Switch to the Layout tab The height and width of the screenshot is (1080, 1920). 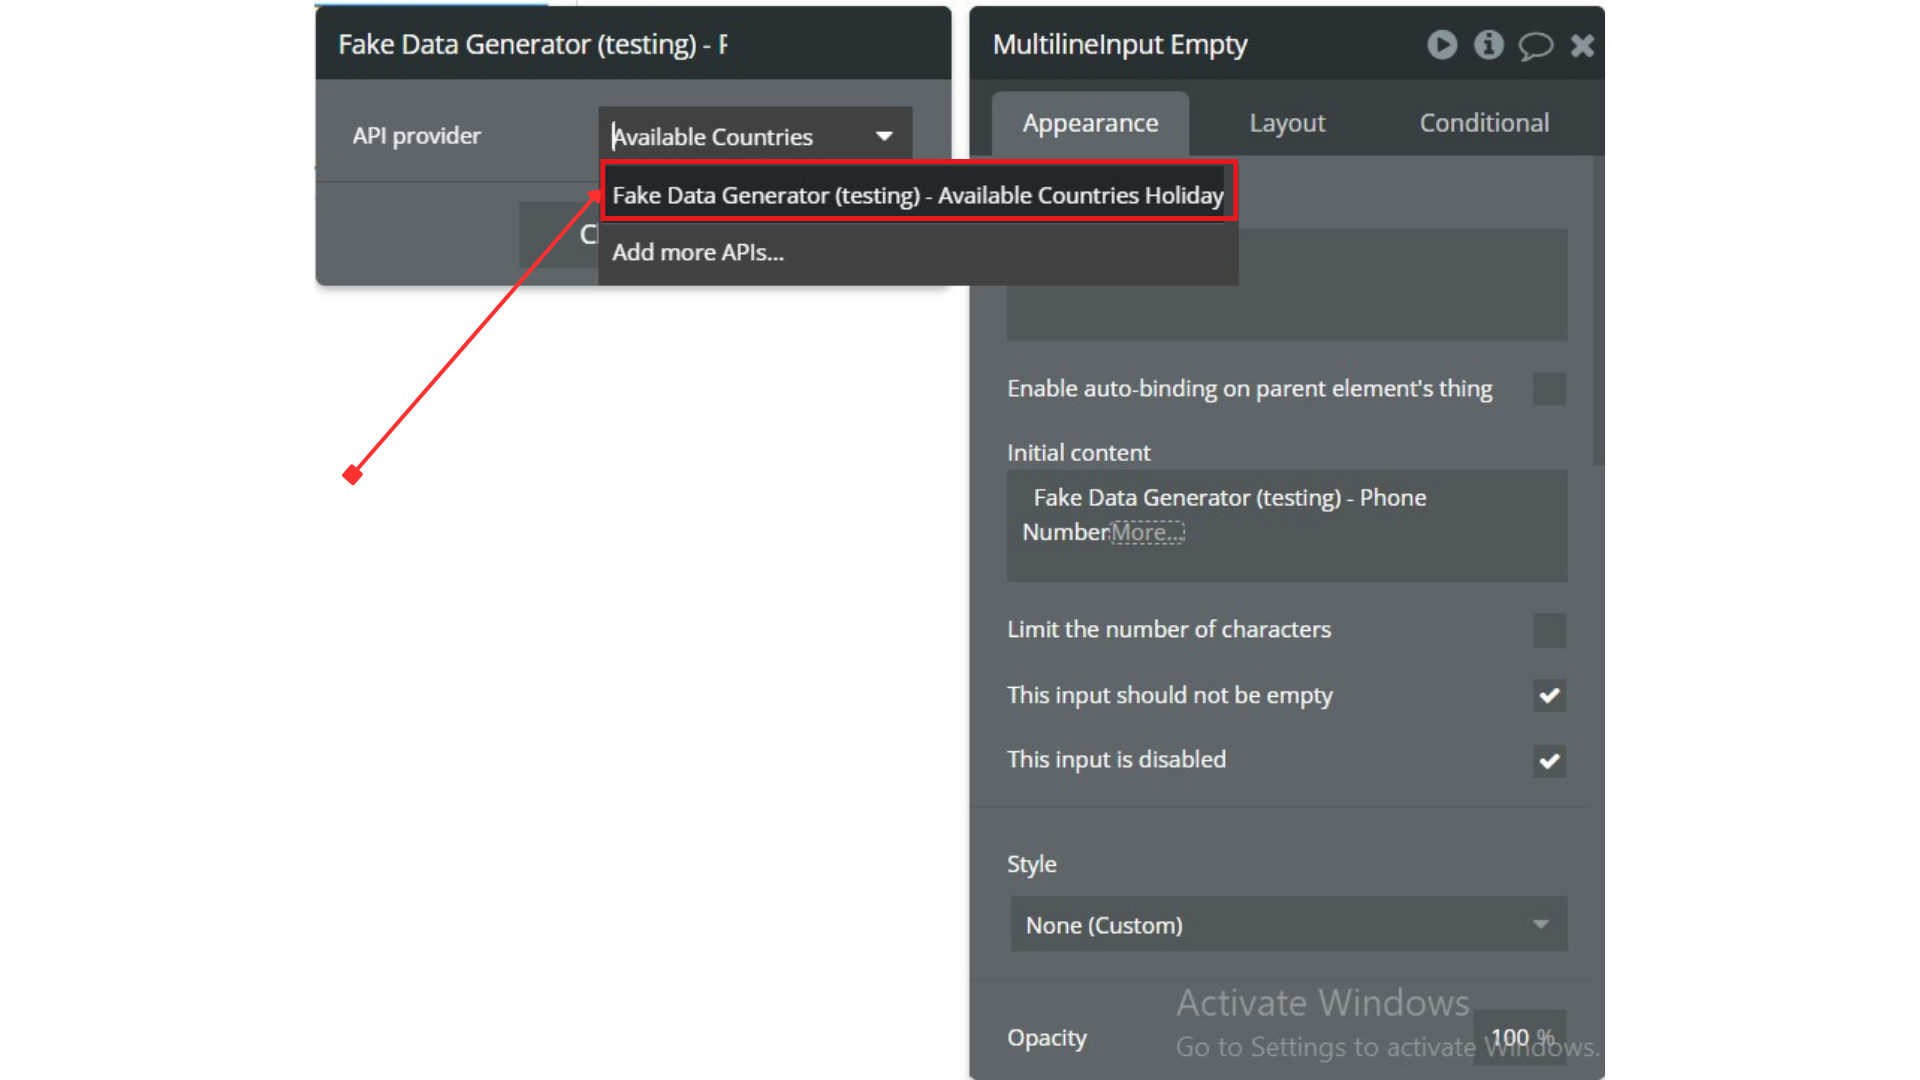1287,123
